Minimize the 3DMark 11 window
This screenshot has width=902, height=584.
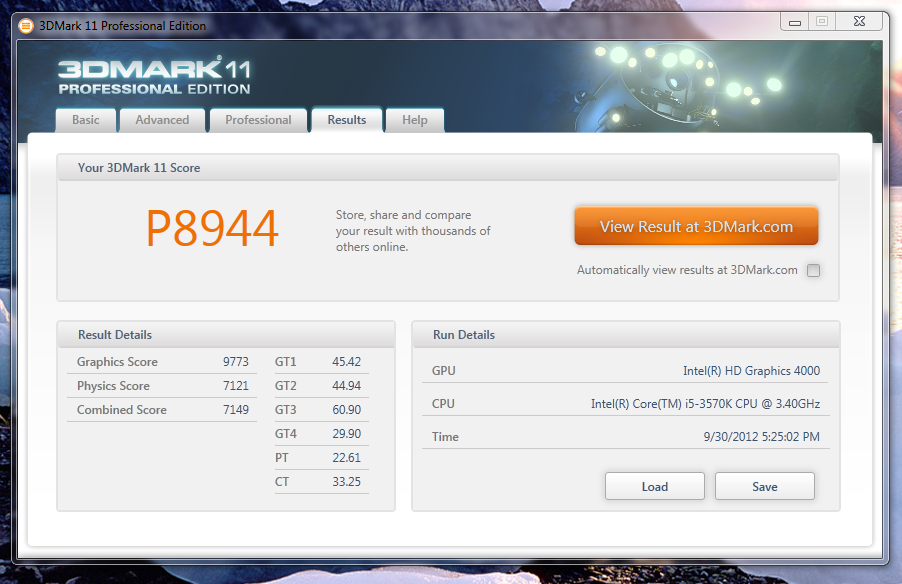pos(794,22)
